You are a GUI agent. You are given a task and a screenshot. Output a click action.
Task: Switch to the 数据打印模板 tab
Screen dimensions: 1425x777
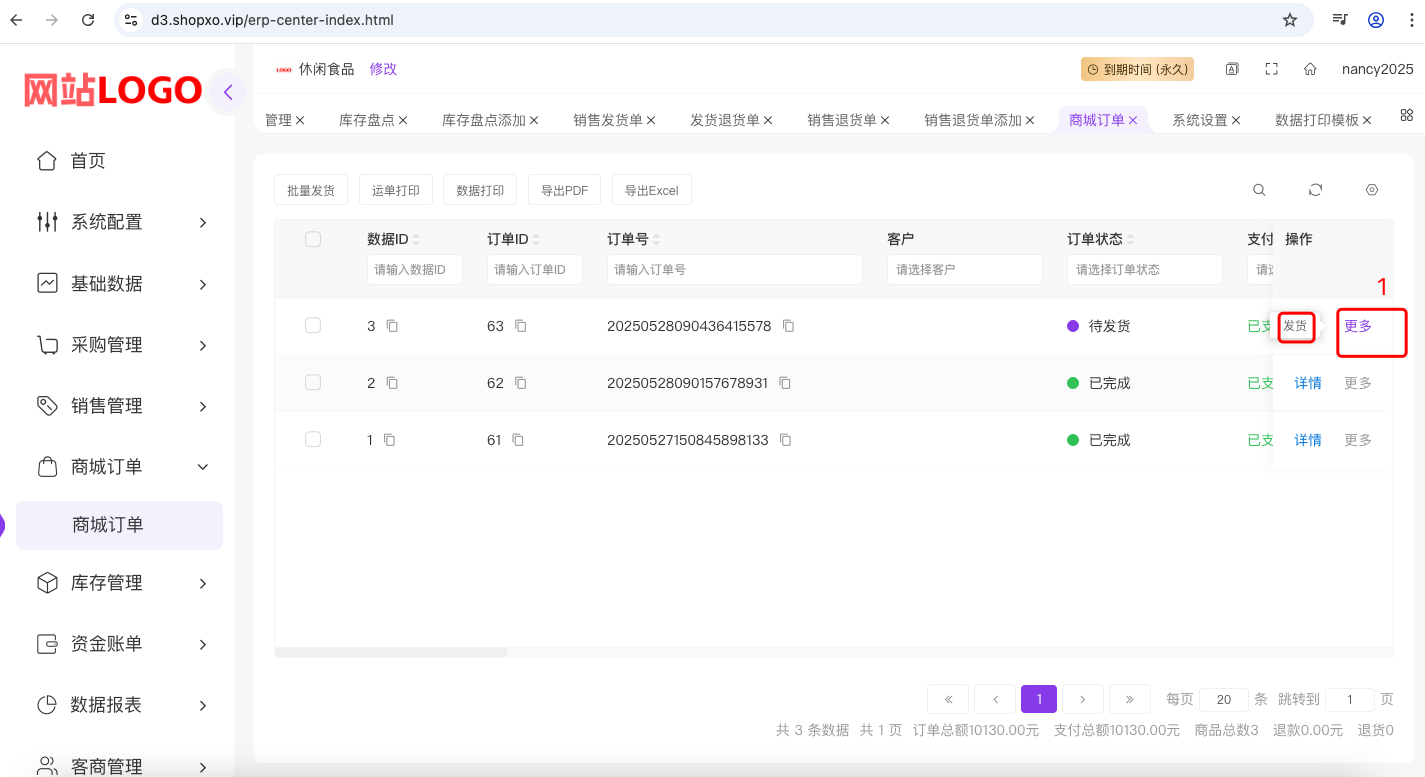pyautogui.click(x=1317, y=120)
